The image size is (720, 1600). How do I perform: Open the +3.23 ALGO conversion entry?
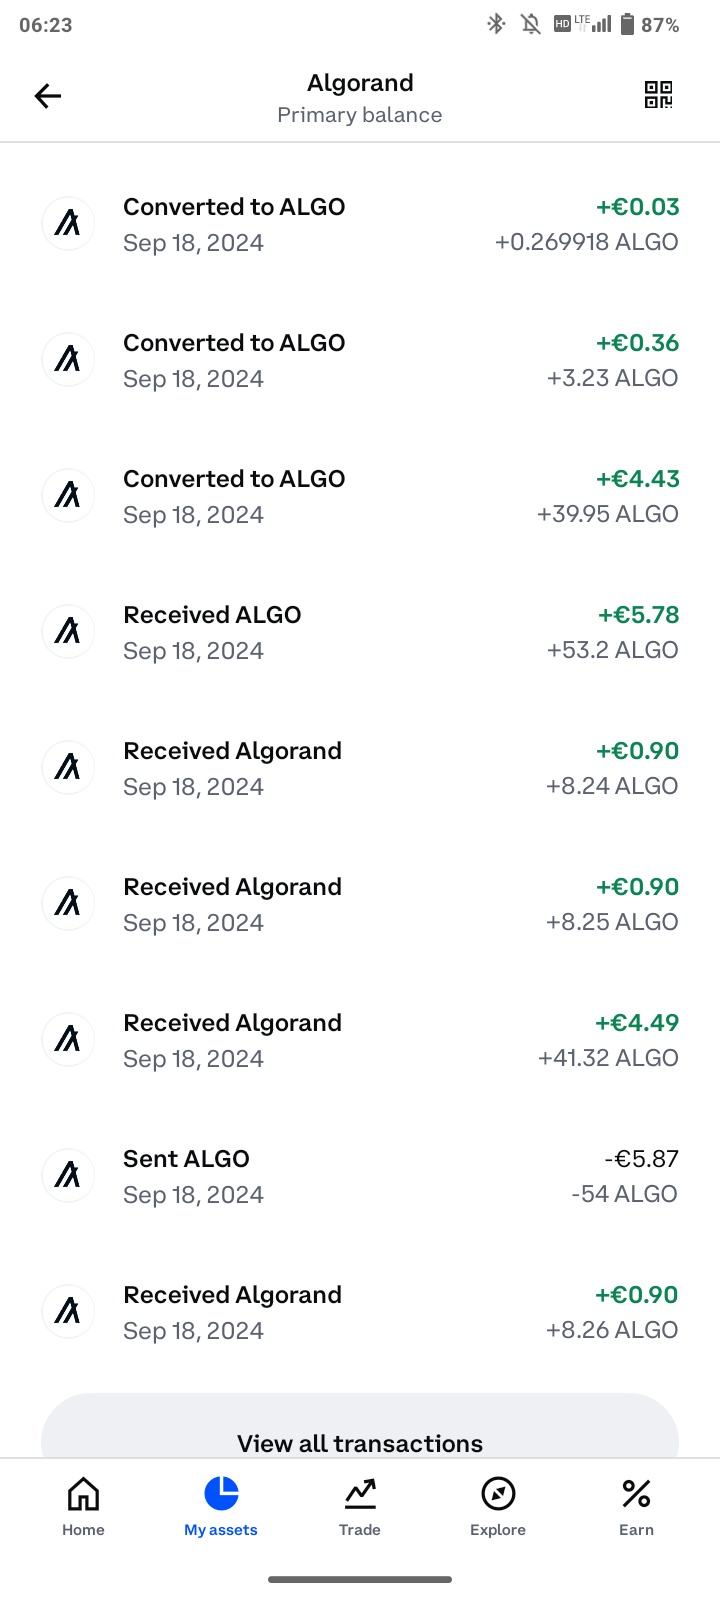click(360, 360)
